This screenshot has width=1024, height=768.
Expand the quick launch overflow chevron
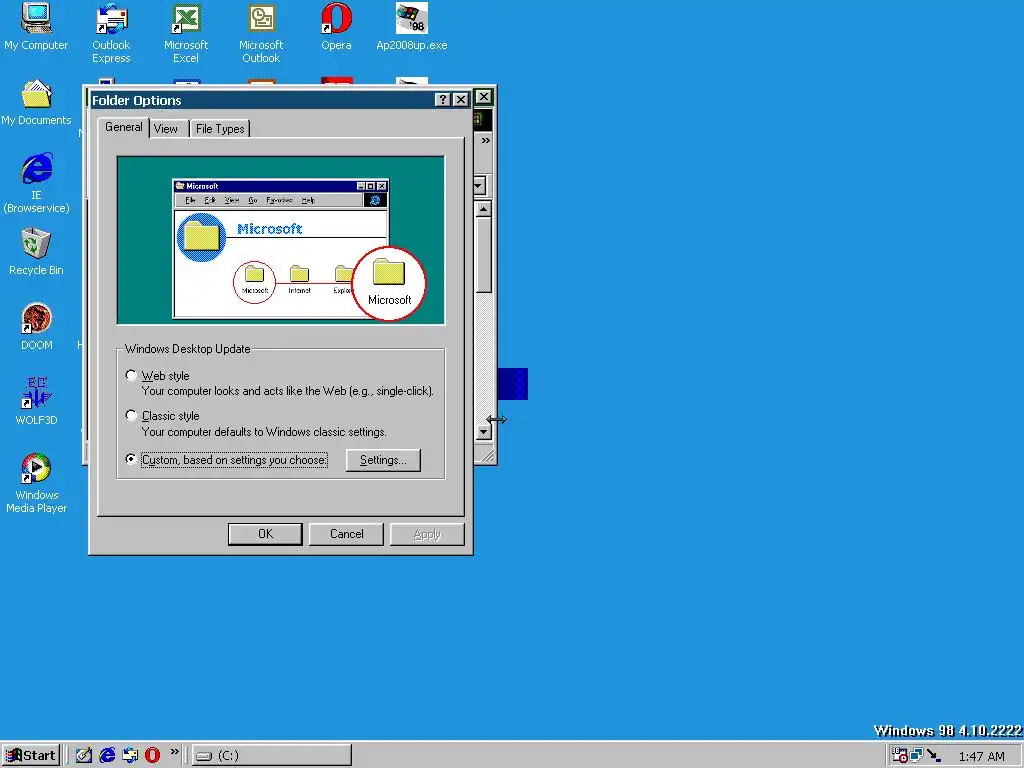coord(174,752)
